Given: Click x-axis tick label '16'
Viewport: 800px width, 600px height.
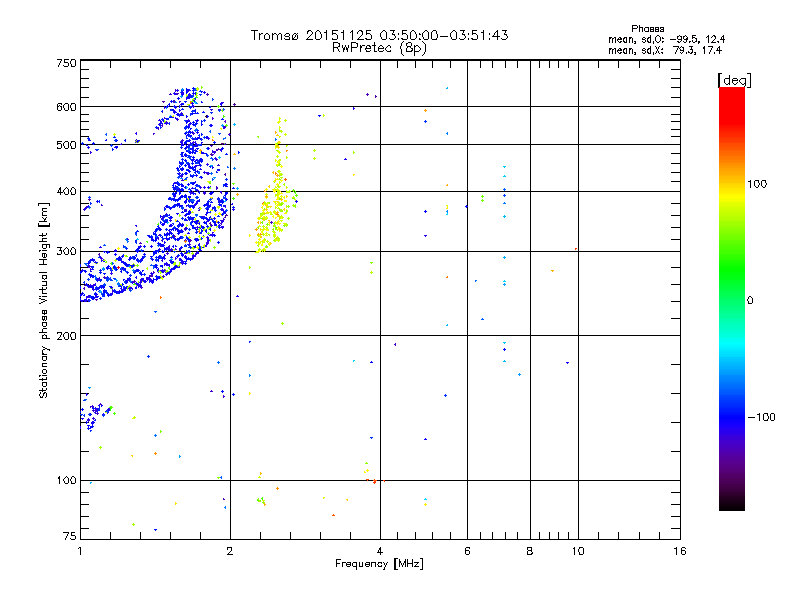Looking at the screenshot, I should click(x=680, y=551).
